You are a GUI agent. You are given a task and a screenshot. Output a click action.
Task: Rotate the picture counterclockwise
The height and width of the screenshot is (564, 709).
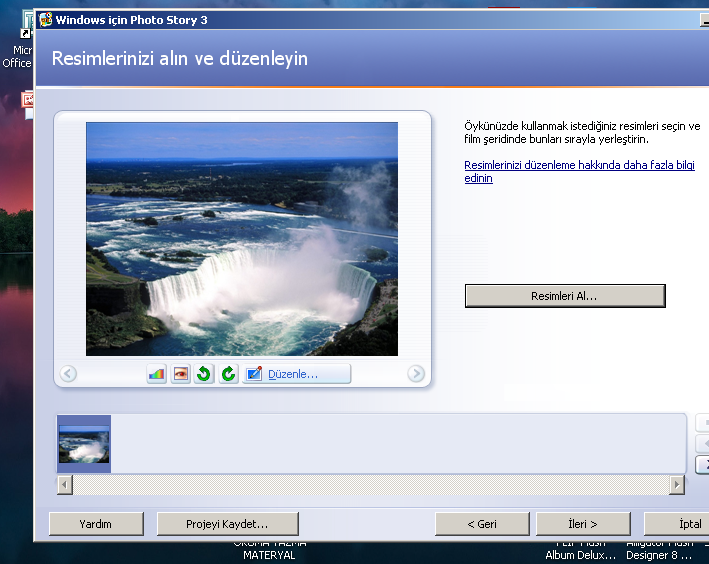(204, 374)
